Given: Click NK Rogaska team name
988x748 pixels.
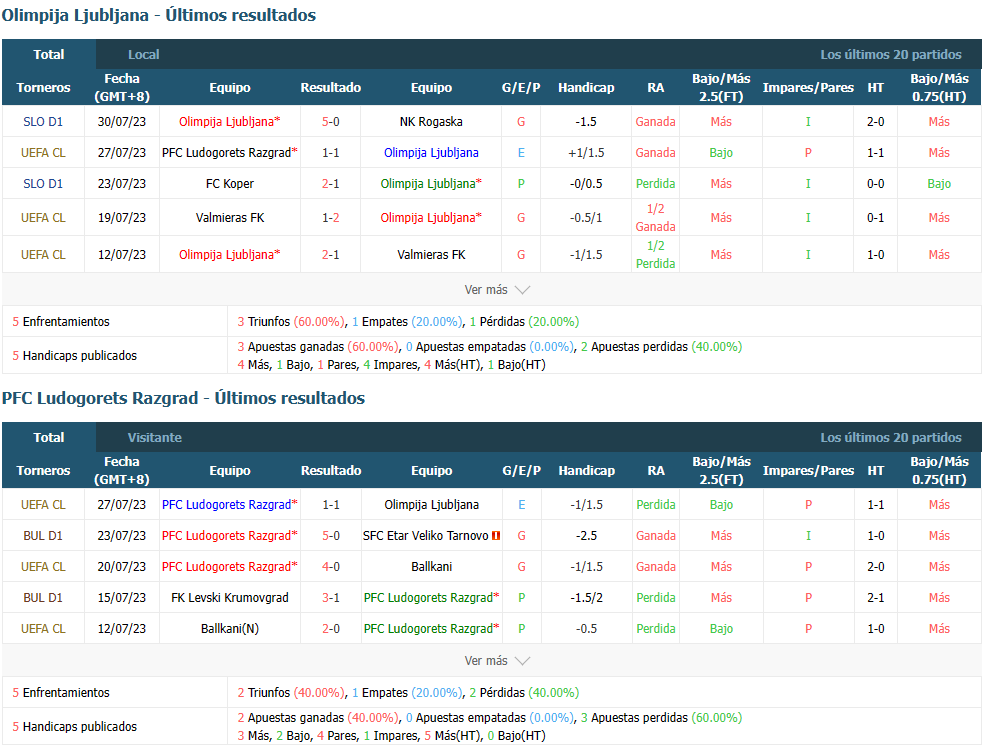Looking at the screenshot, I should pyautogui.click(x=431, y=122).
